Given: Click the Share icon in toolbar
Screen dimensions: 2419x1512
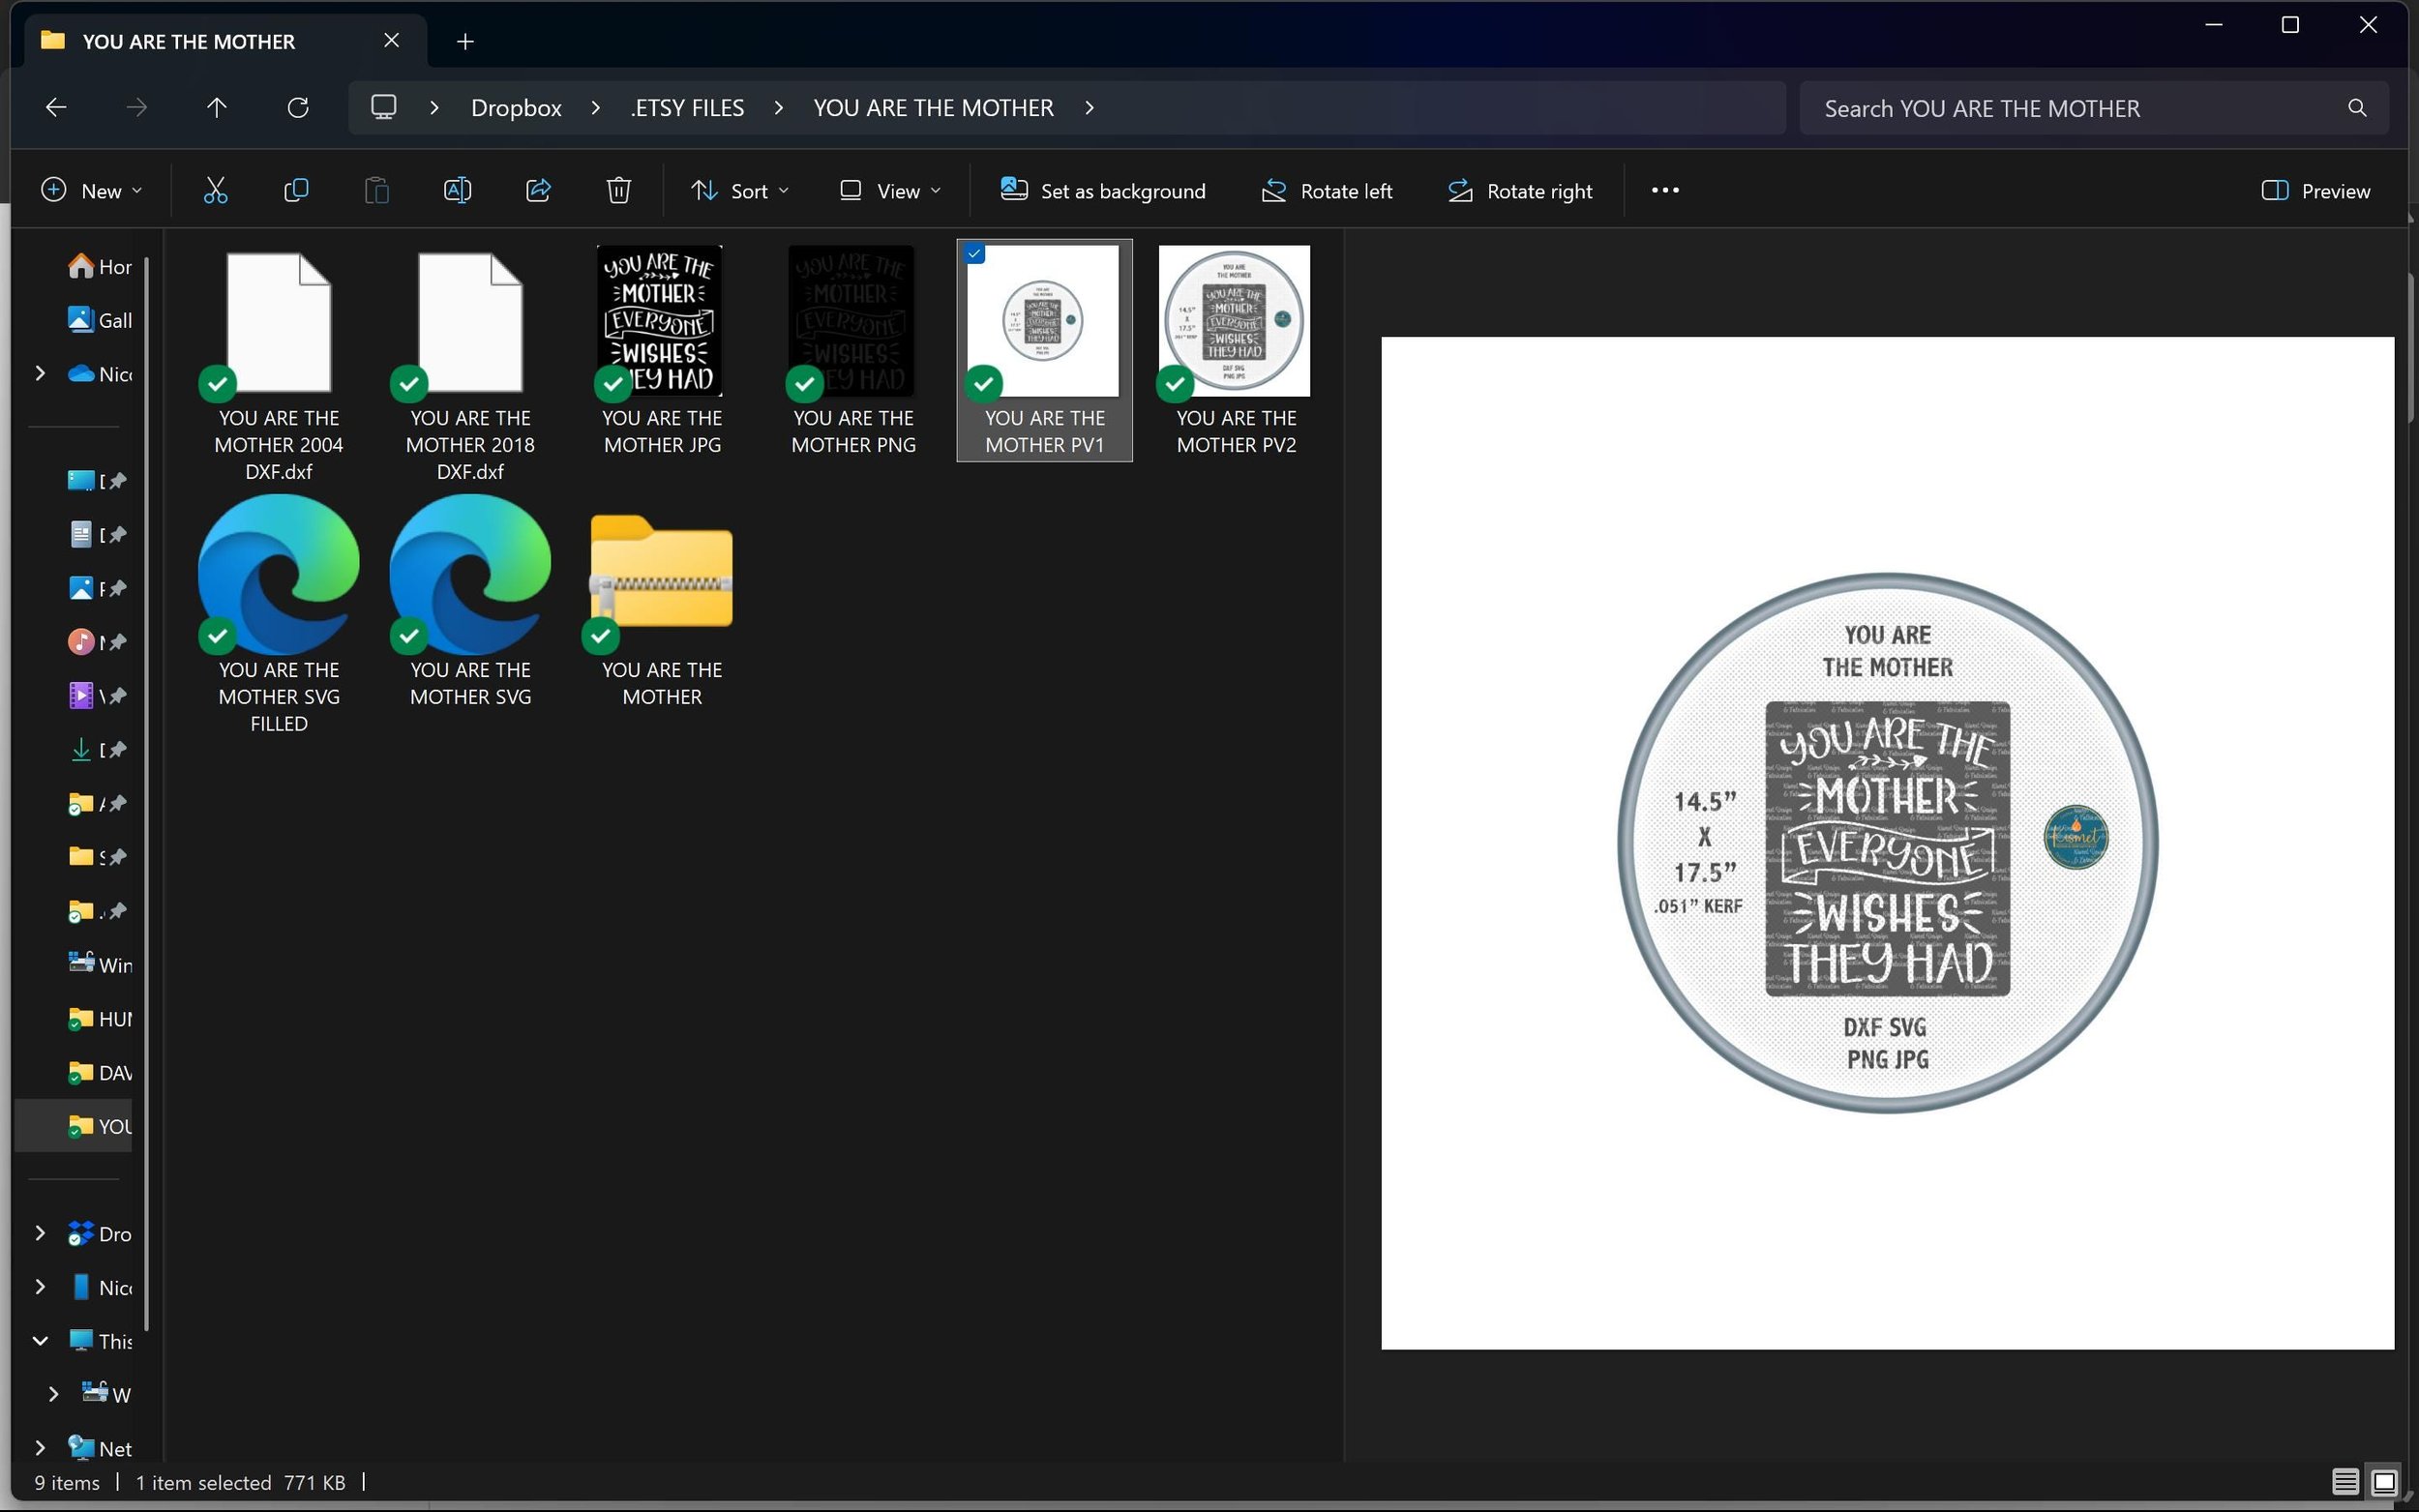Looking at the screenshot, I should point(538,190).
